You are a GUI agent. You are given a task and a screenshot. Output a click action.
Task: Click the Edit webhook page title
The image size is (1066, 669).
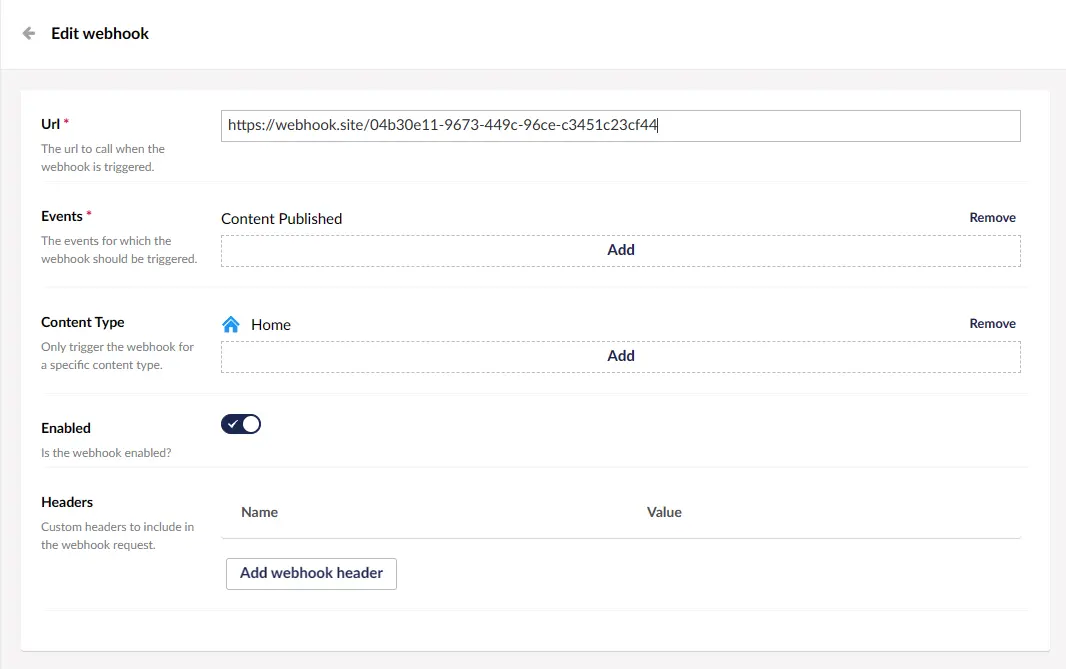100,33
